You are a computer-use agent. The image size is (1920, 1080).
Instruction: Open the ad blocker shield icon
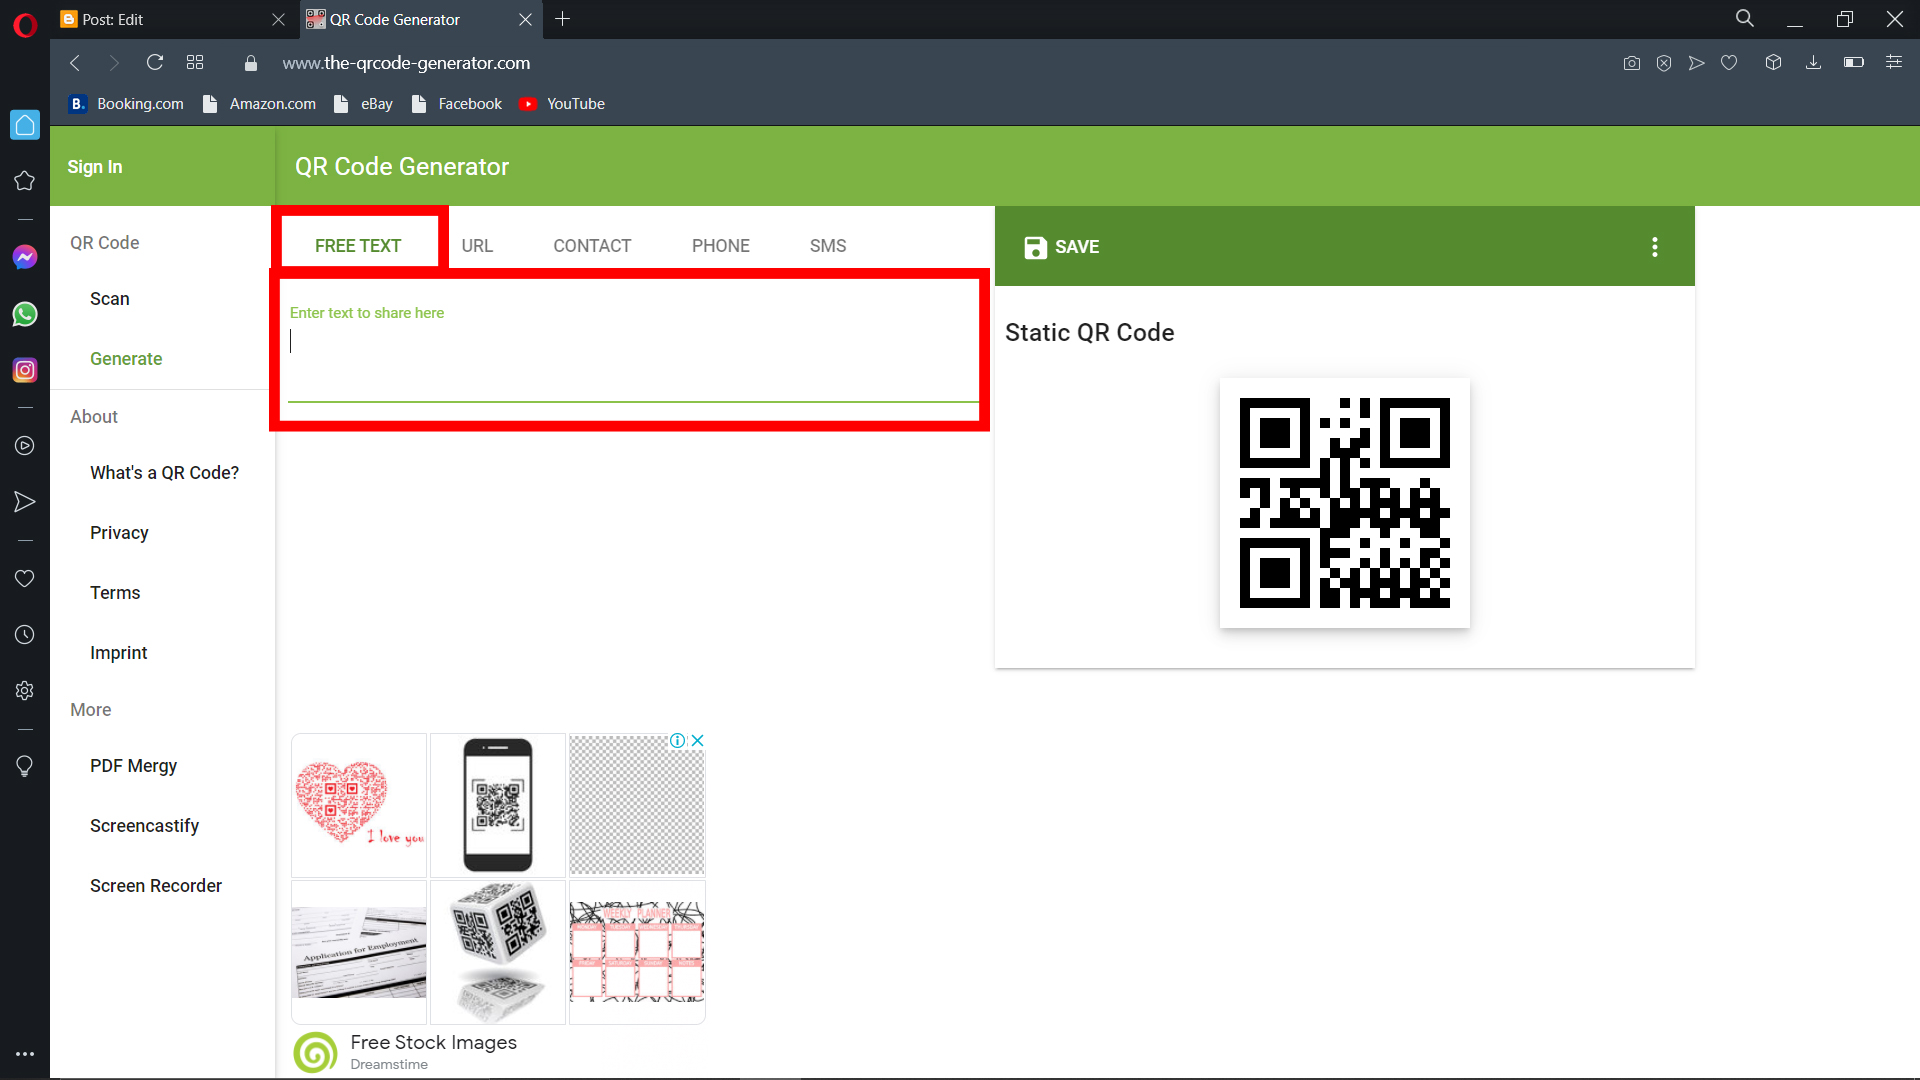pos(1664,62)
